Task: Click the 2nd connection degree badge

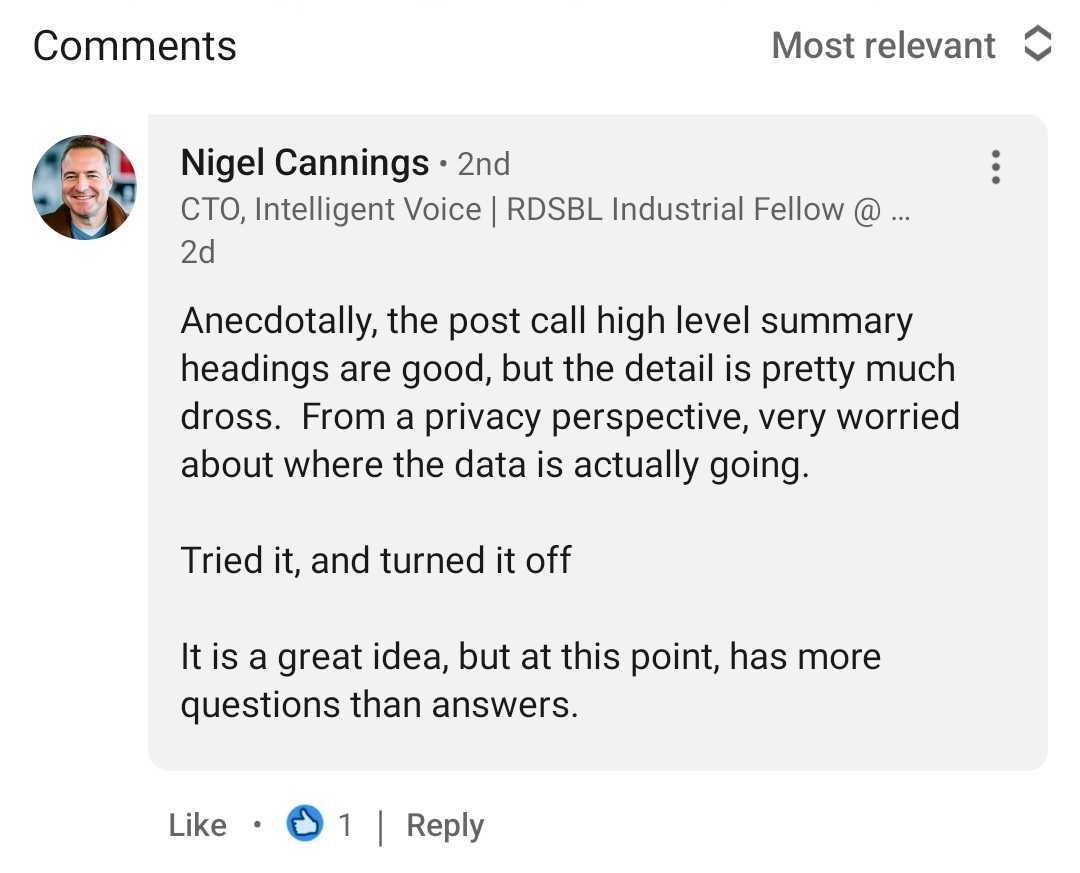Action: coord(484,163)
